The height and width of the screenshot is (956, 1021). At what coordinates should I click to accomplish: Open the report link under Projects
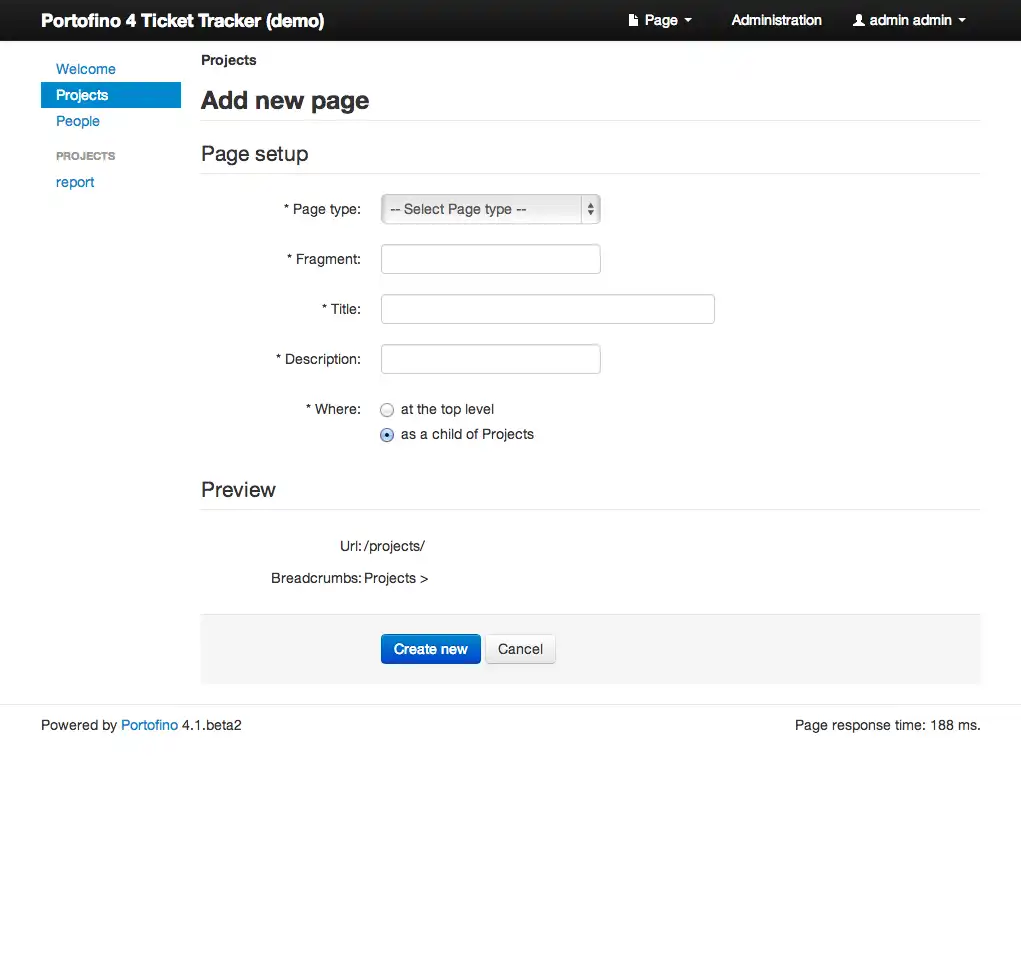[75, 182]
